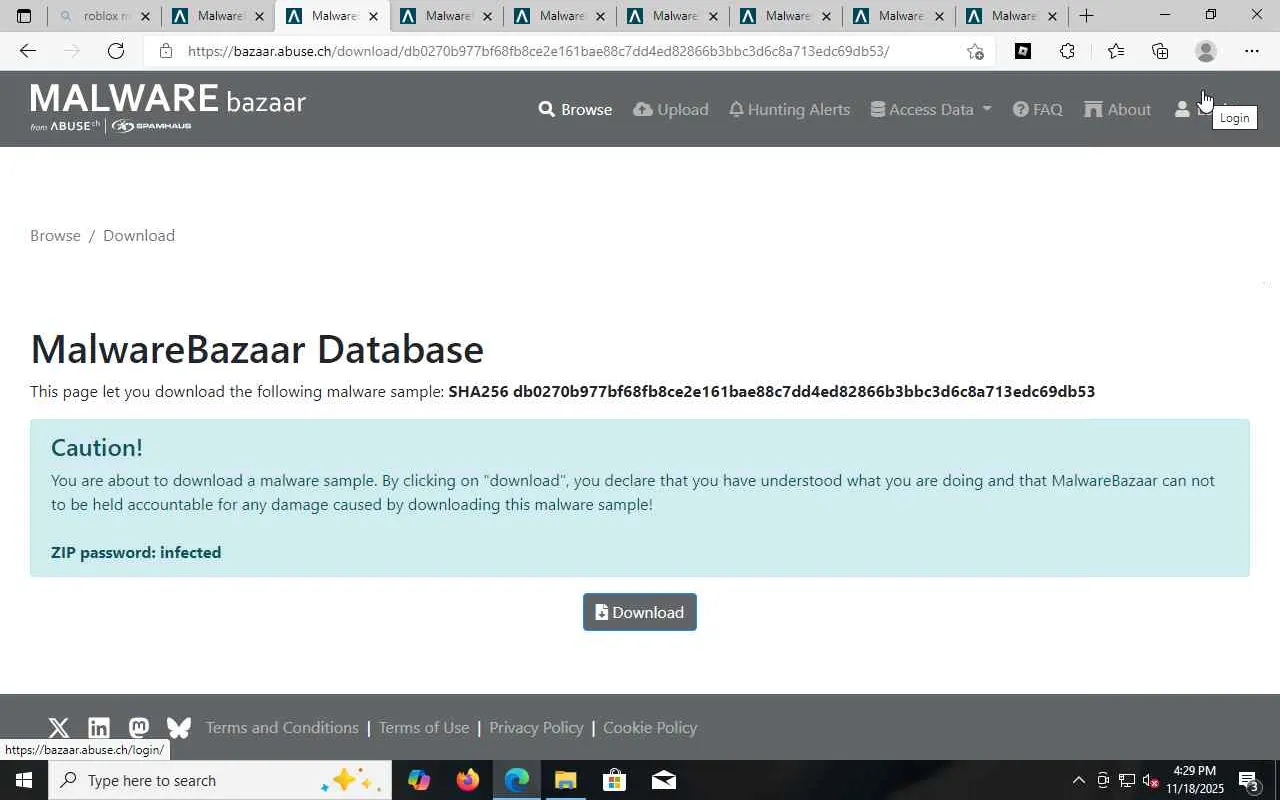
Task: Open the Cookie Policy link
Action: point(650,727)
